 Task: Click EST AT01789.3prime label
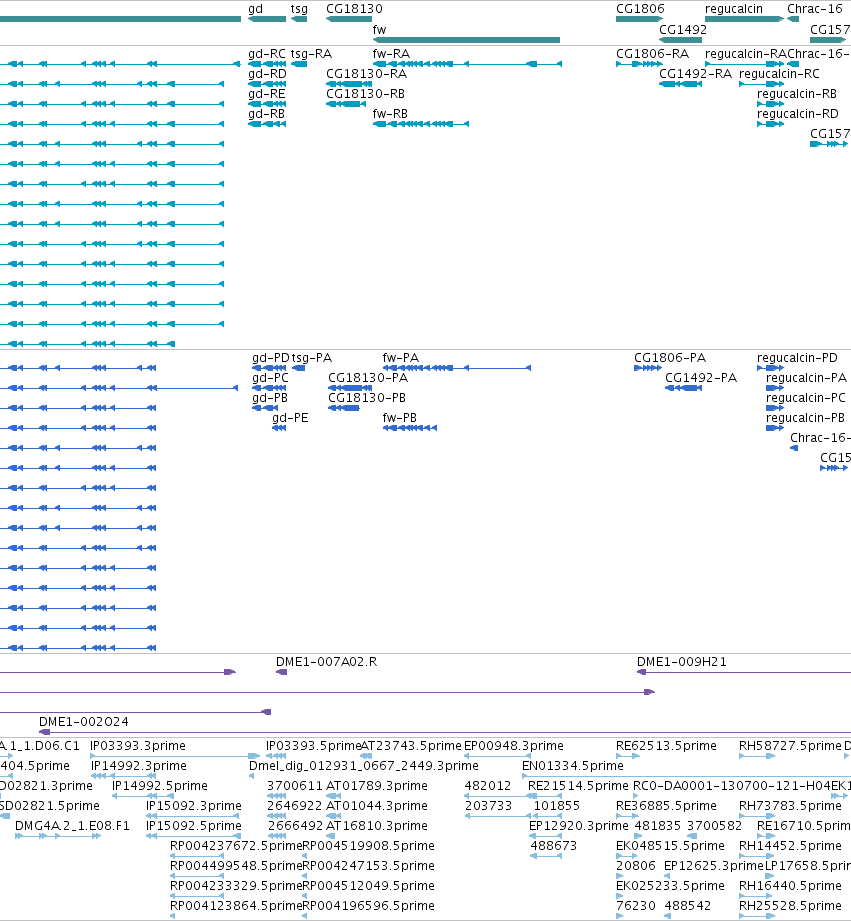[376, 786]
